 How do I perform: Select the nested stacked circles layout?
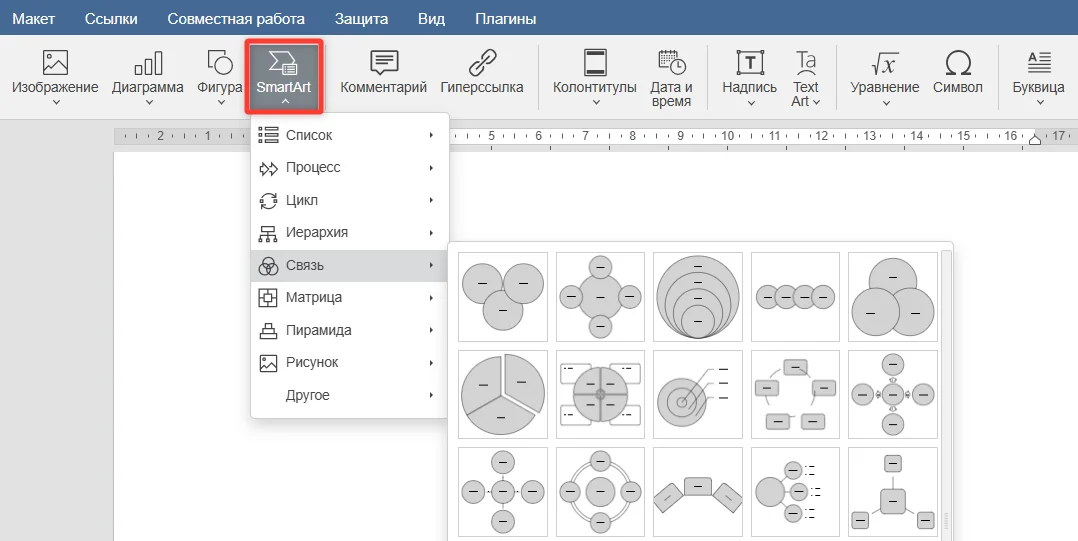[698, 296]
